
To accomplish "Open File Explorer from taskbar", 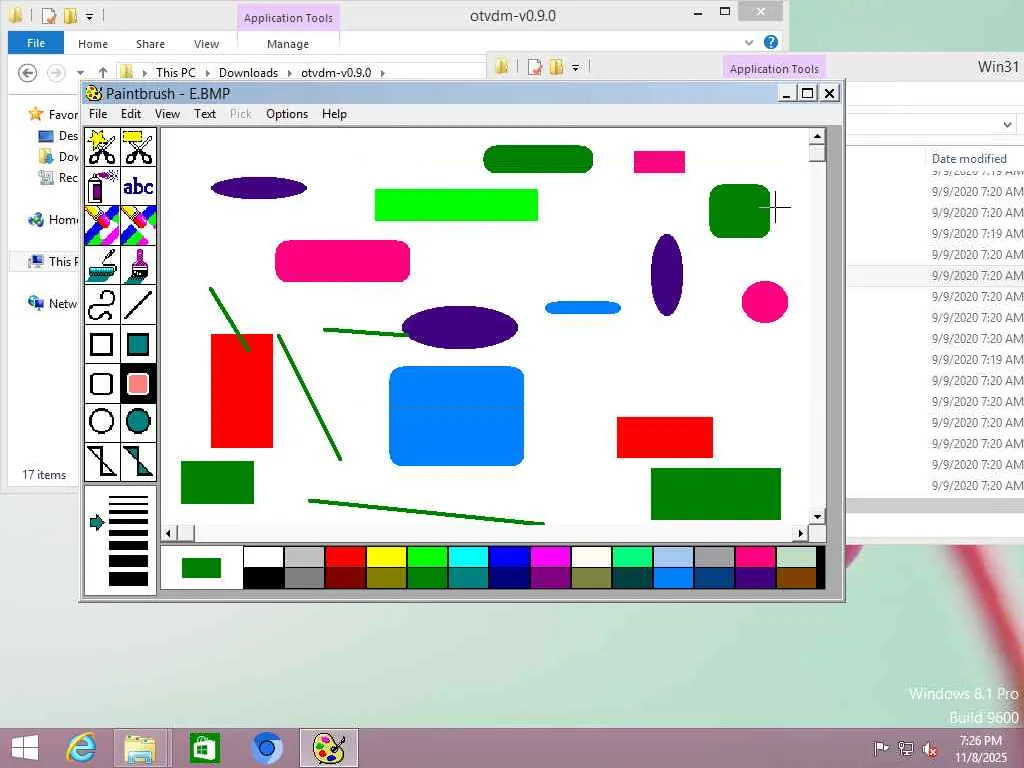I will point(140,748).
